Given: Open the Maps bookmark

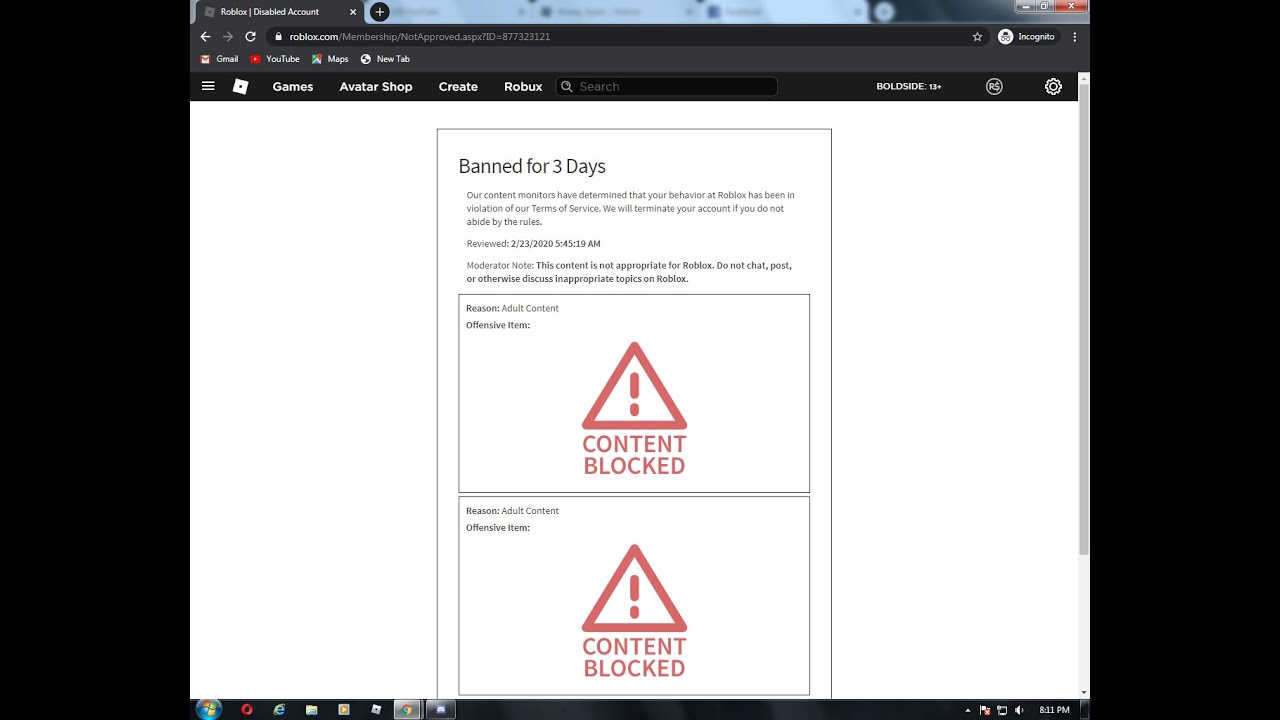Looking at the screenshot, I should (330, 59).
